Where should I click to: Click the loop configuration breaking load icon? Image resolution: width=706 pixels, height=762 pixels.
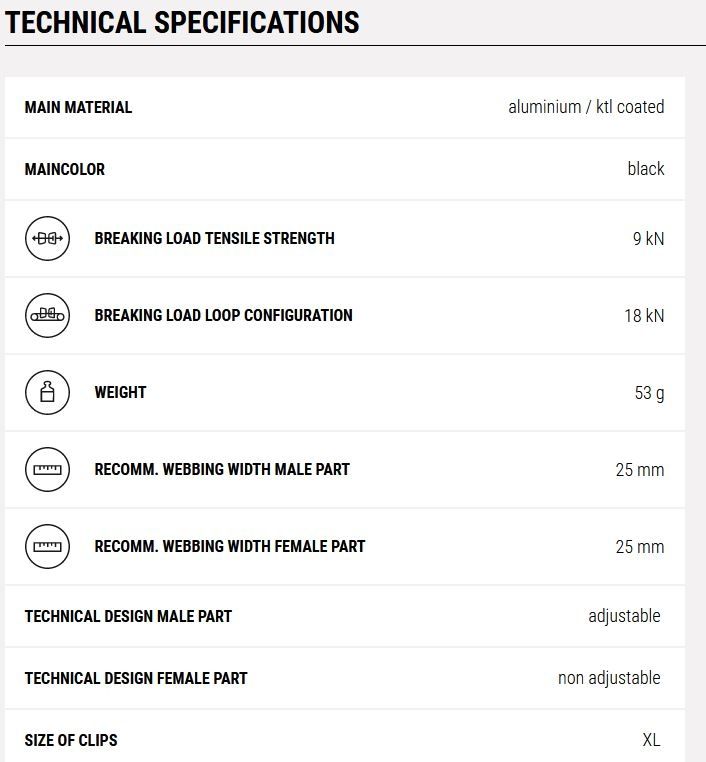[47, 316]
